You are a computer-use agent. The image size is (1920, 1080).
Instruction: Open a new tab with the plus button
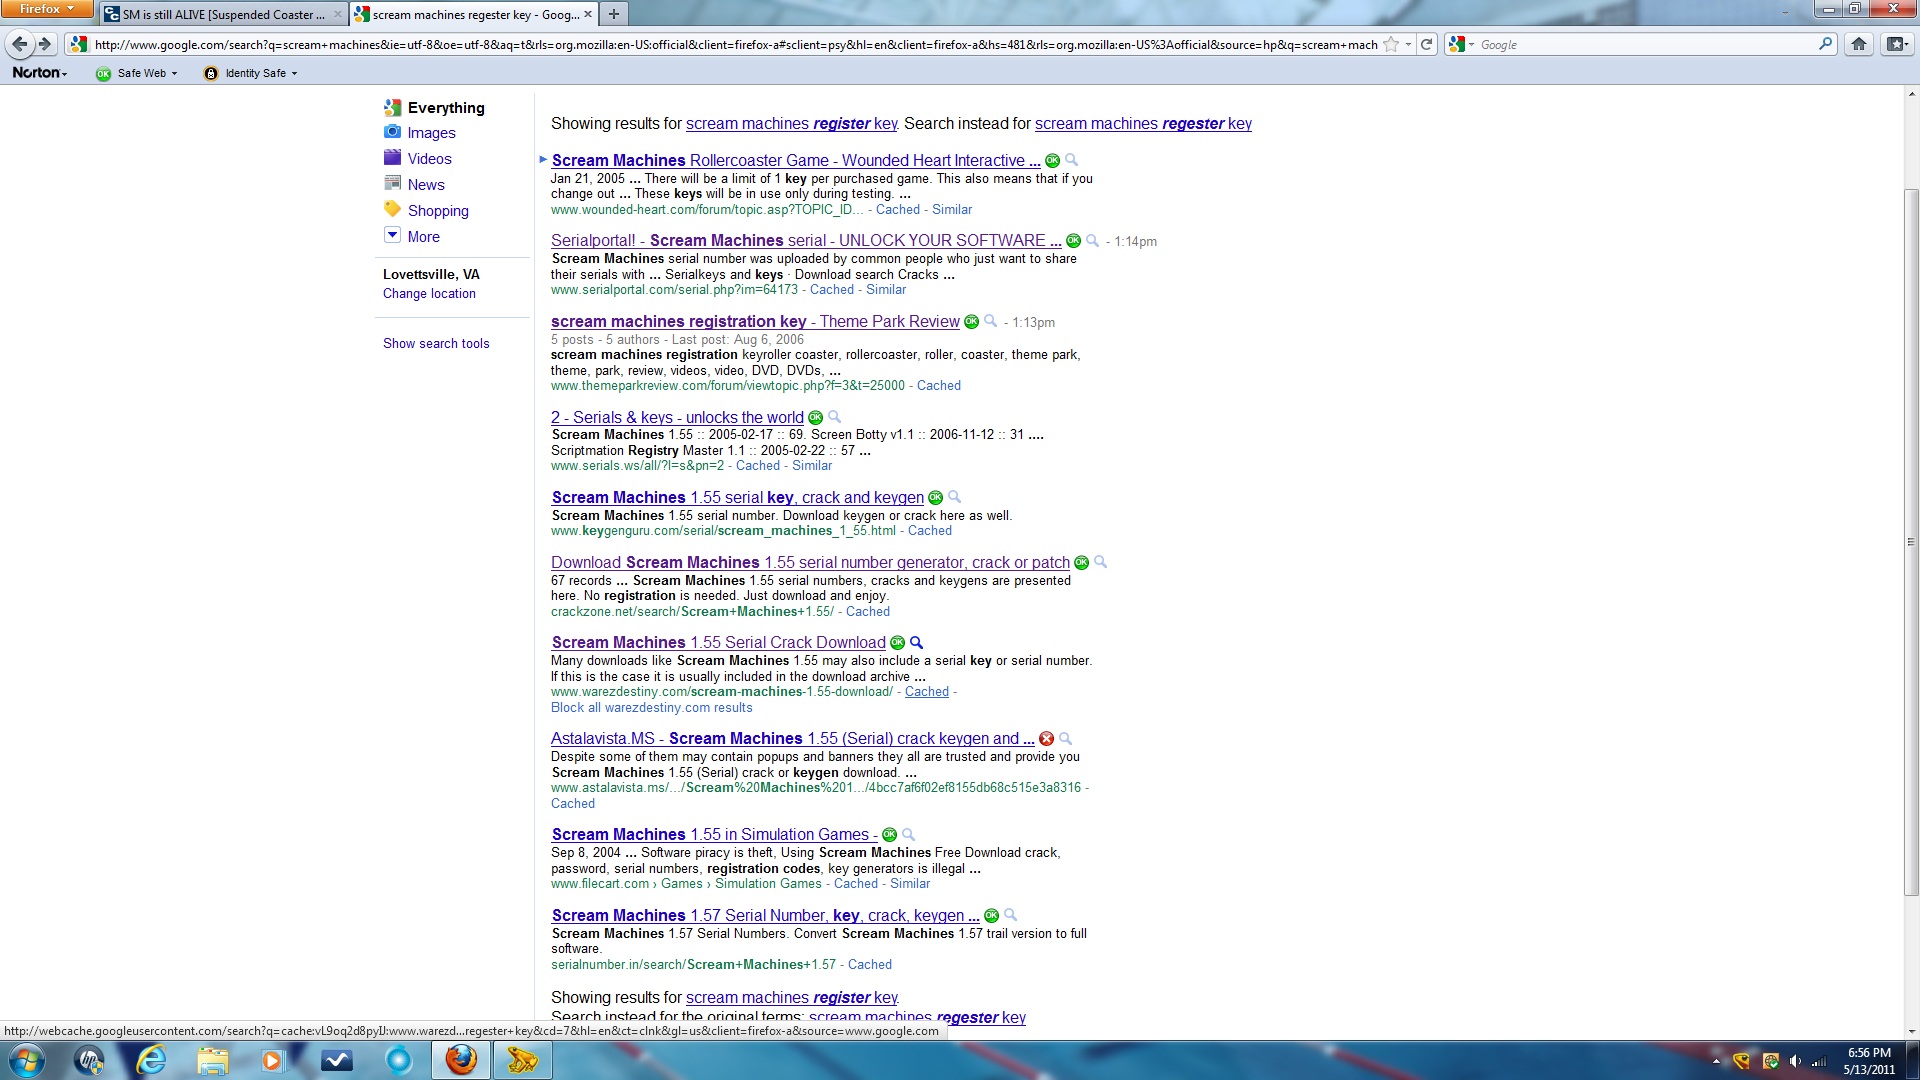coord(613,14)
